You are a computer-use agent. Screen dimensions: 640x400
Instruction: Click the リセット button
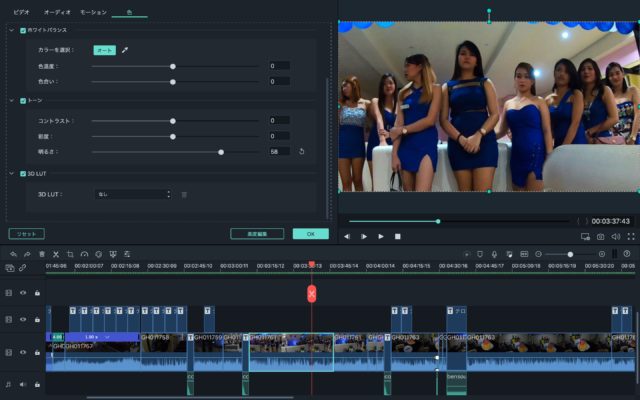26,233
